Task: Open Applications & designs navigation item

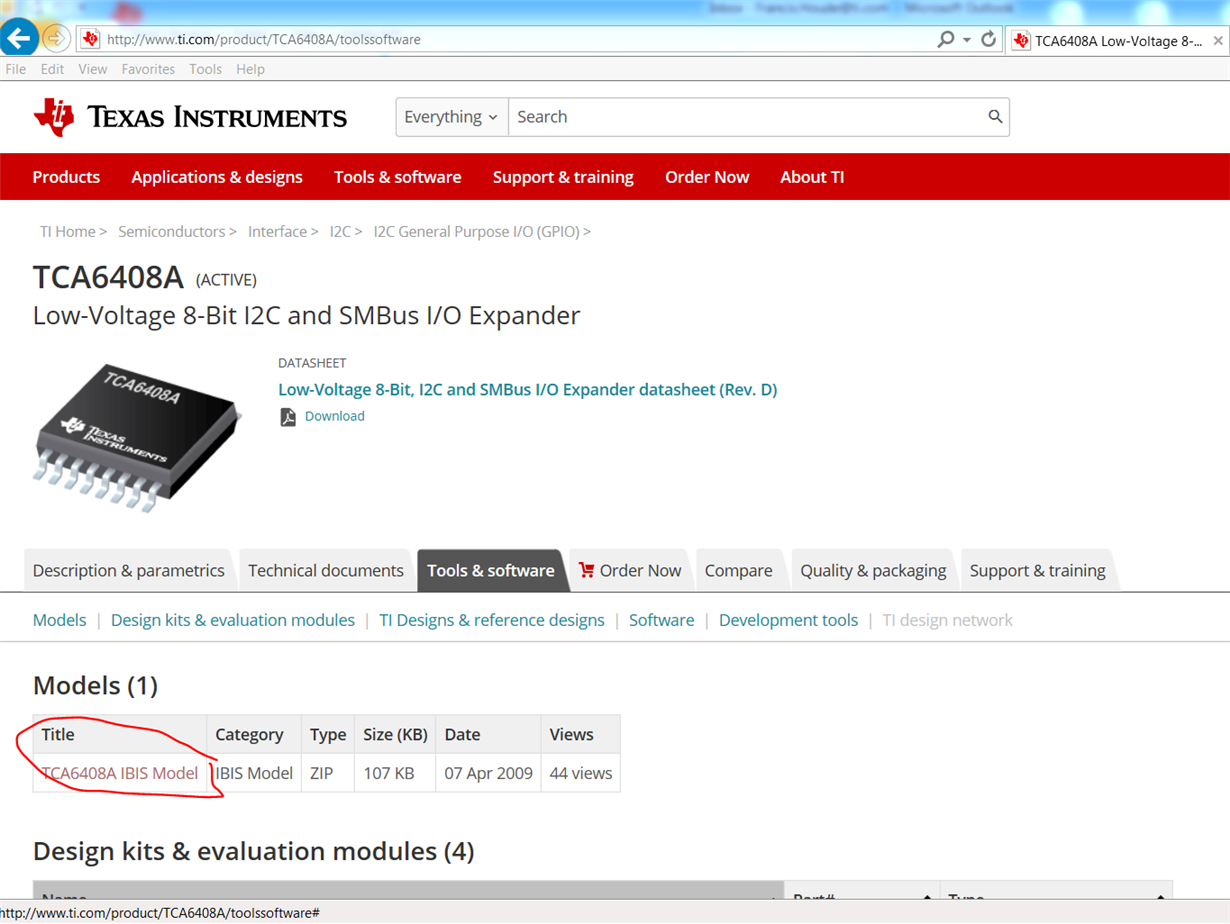Action: [x=217, y=177]
